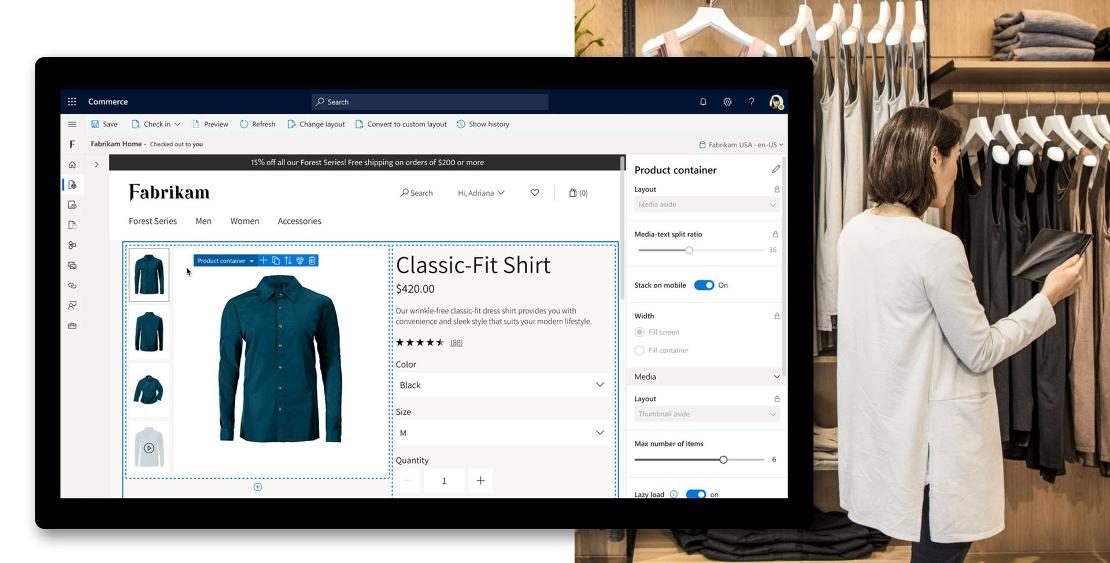Viewport: 1110px width, 563px height.
Task: Open the shopping bag cart (0)
Action: point(578,193)
